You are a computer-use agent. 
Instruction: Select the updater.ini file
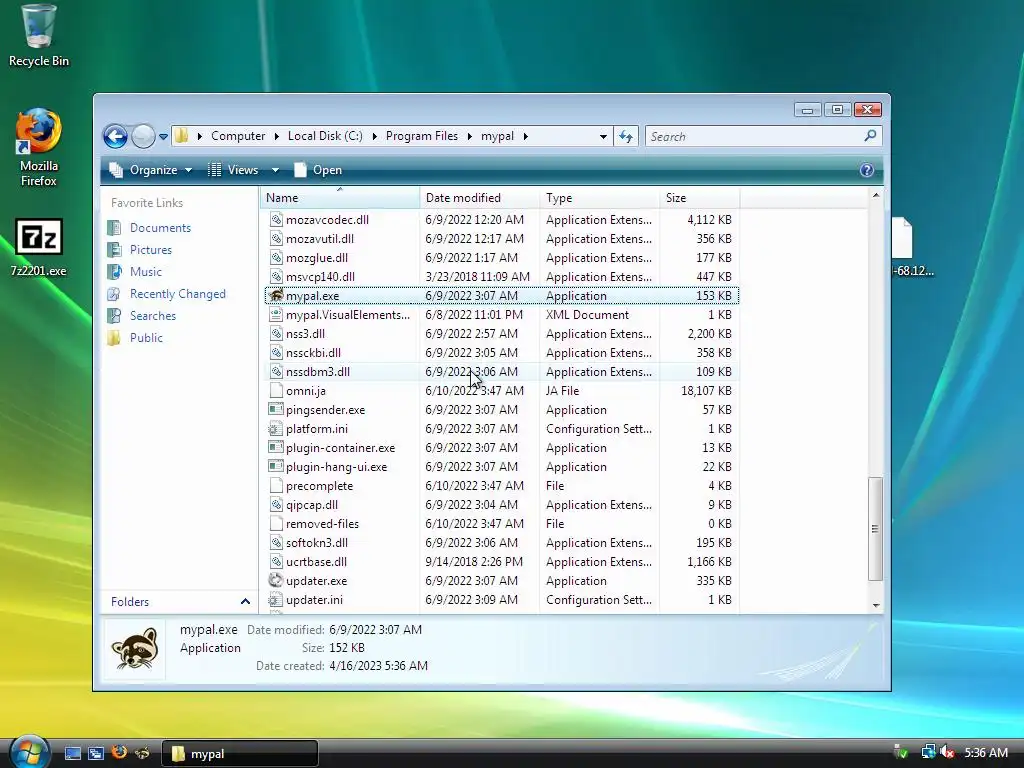(x=314, y=600)
